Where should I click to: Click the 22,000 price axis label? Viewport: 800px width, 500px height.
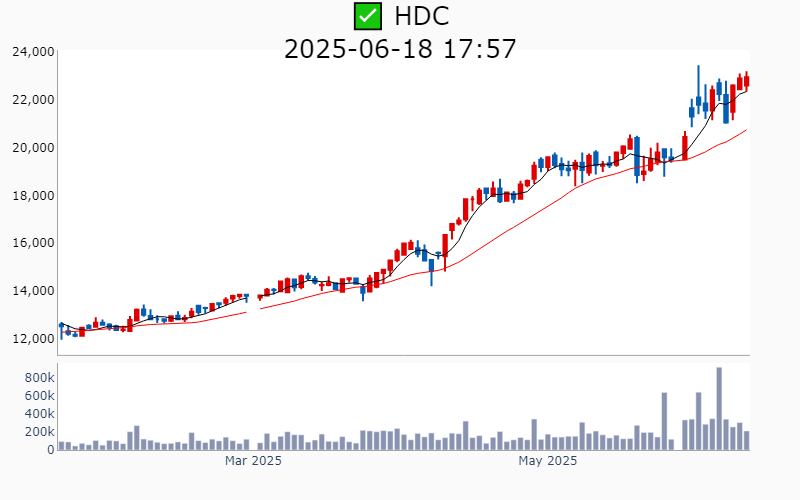click(x=33, y=99)
